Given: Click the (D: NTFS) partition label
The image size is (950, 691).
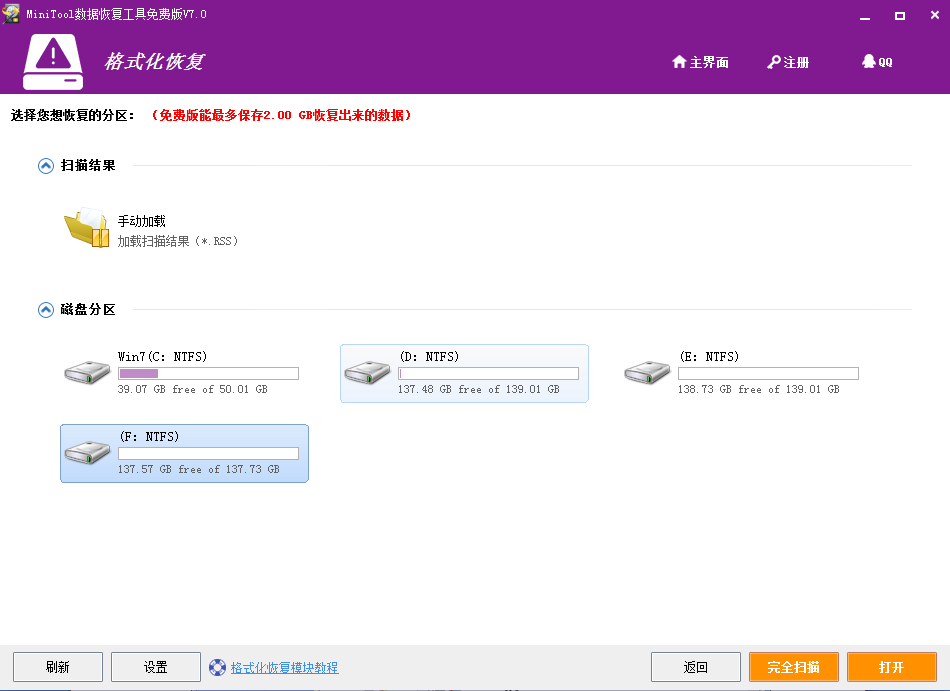Looking at the screenshot, I should (429, 356).
